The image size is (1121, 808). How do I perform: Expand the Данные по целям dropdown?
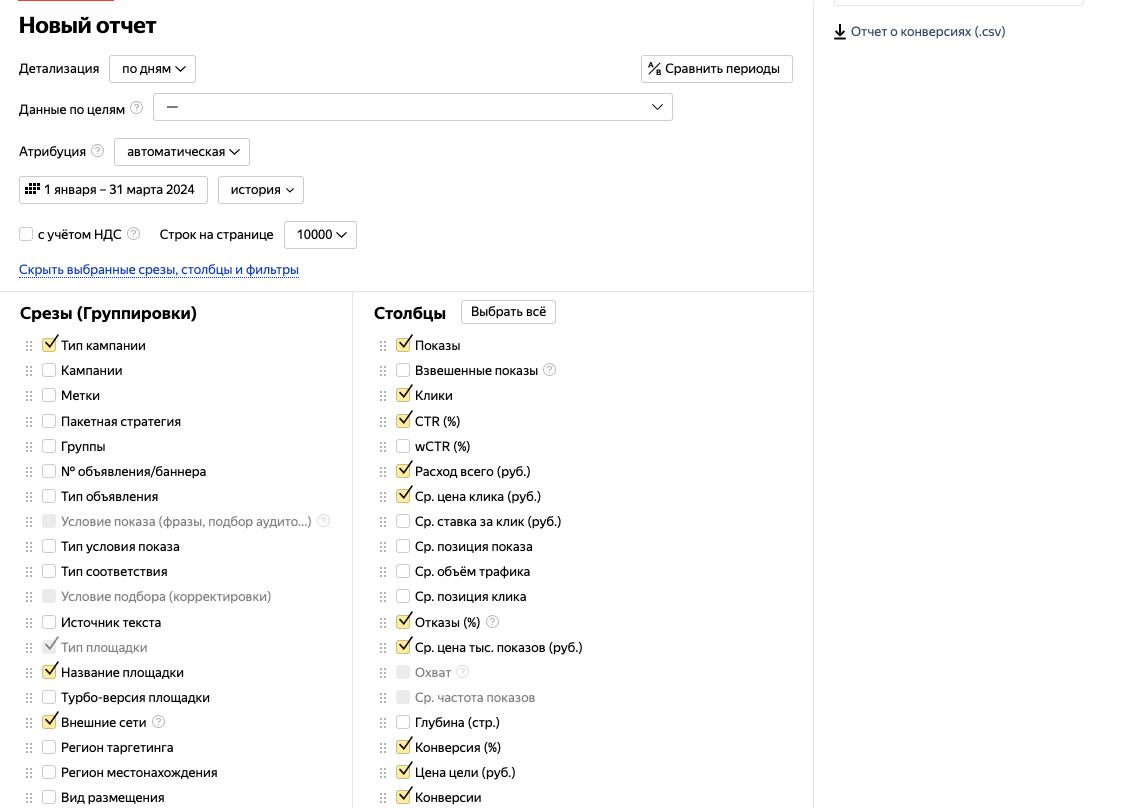412,107
